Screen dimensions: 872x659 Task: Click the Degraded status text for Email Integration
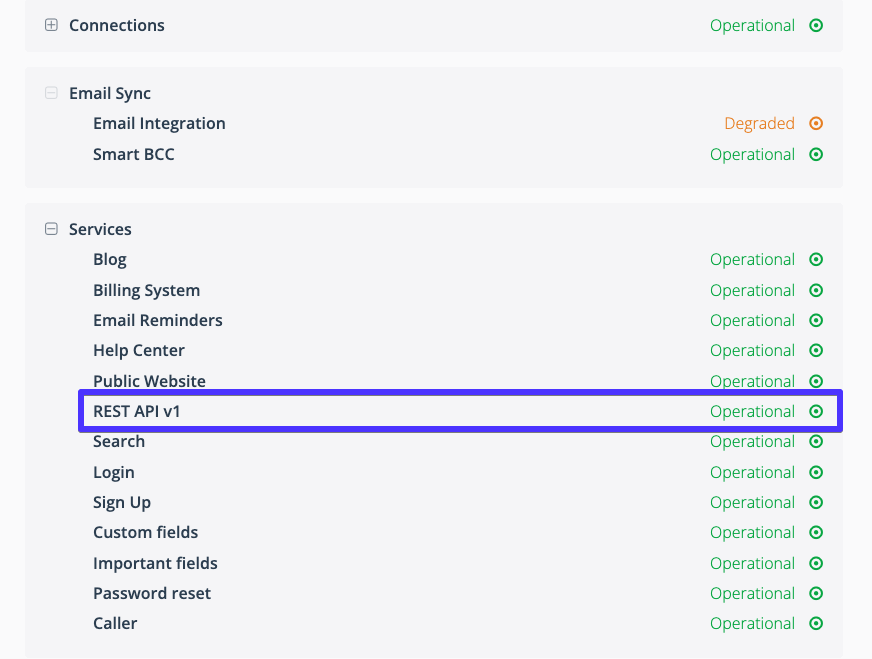(x=760, y=123)
